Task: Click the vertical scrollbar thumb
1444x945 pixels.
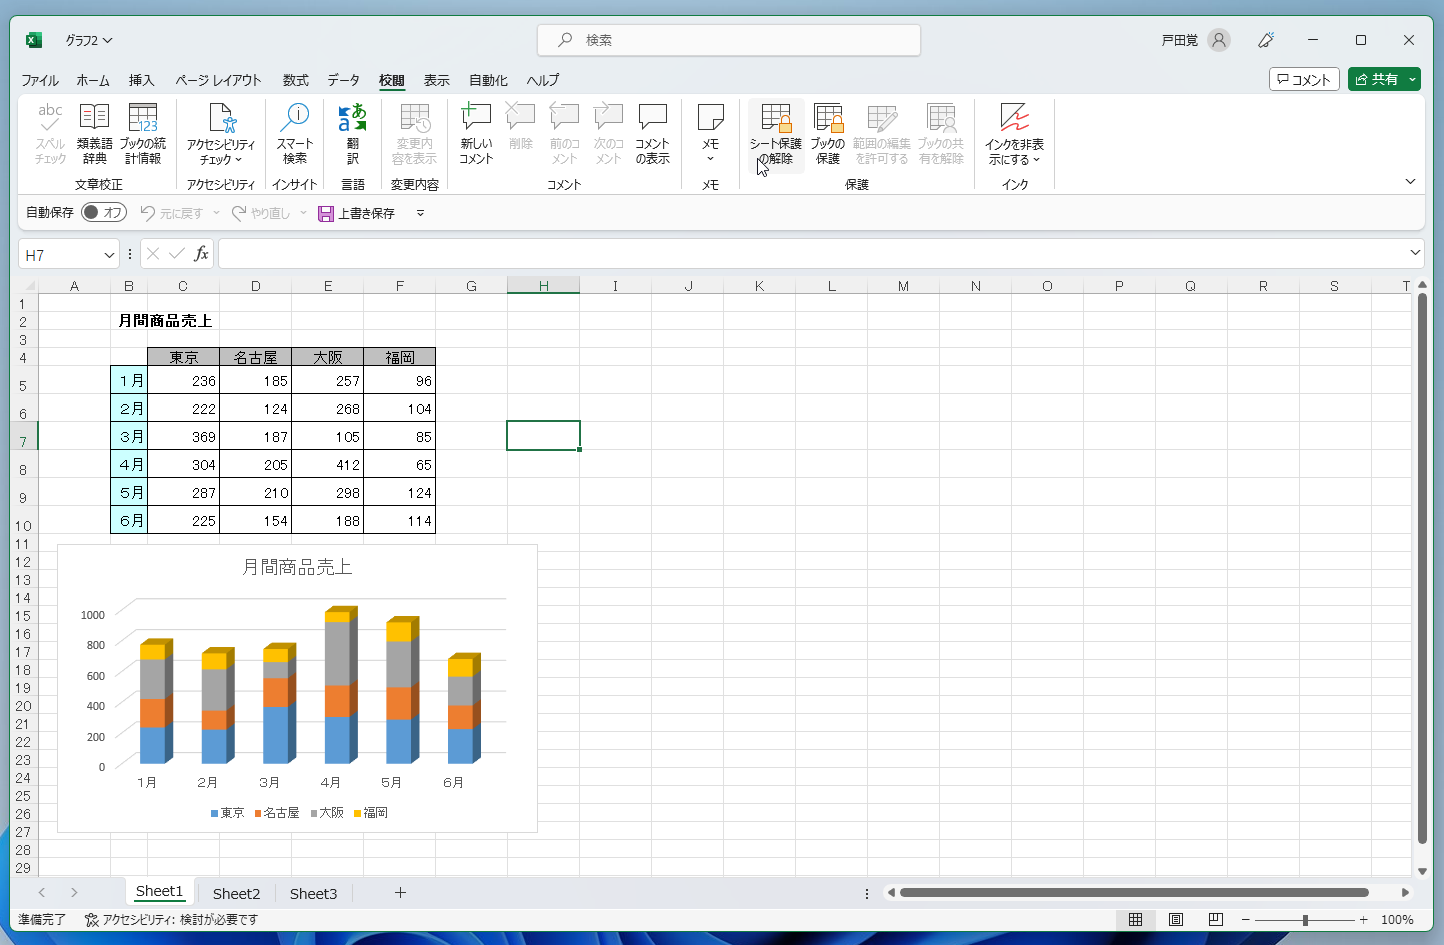Action: tap(1422, 569)
